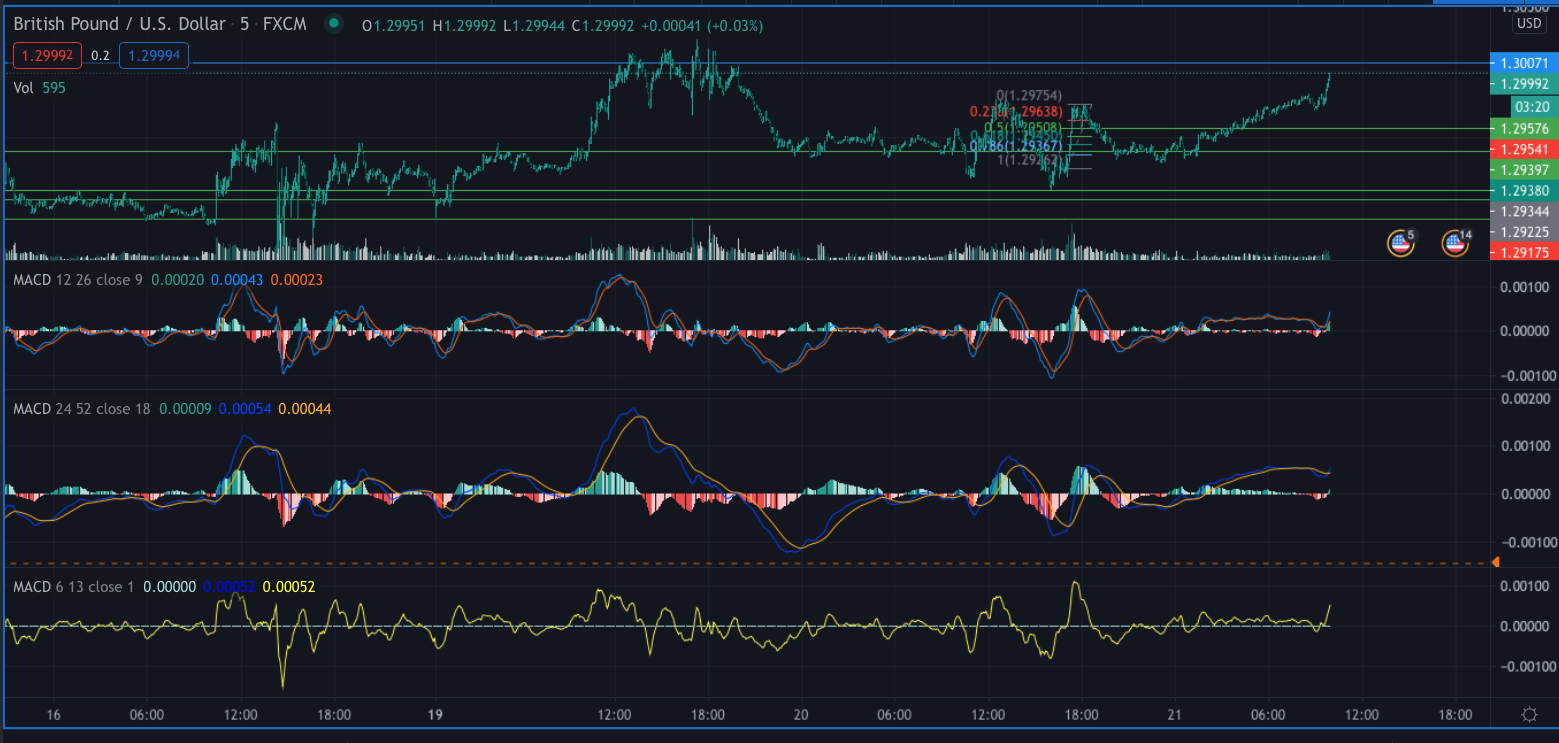Click the orange arrow marker on price axis
The image size is (1559, 743).
[1494, 563]
